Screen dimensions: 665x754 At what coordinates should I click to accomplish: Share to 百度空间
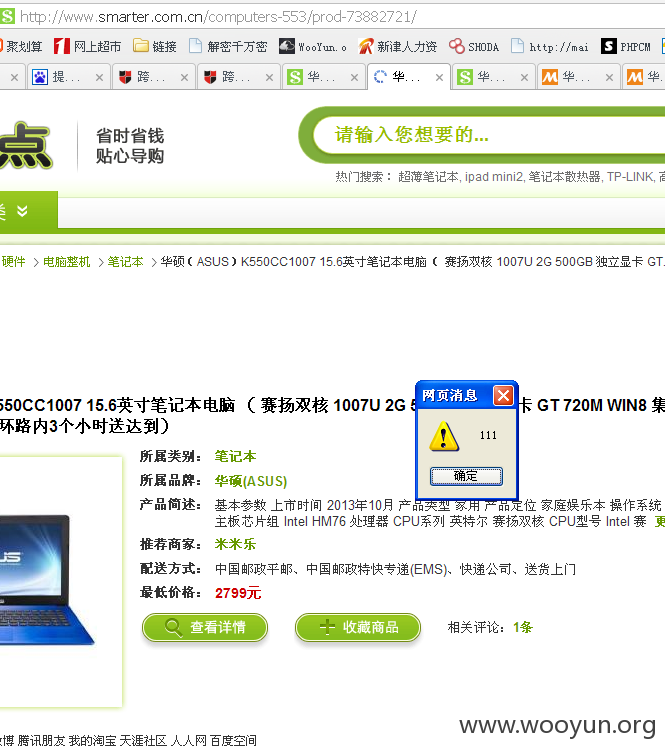233,741
